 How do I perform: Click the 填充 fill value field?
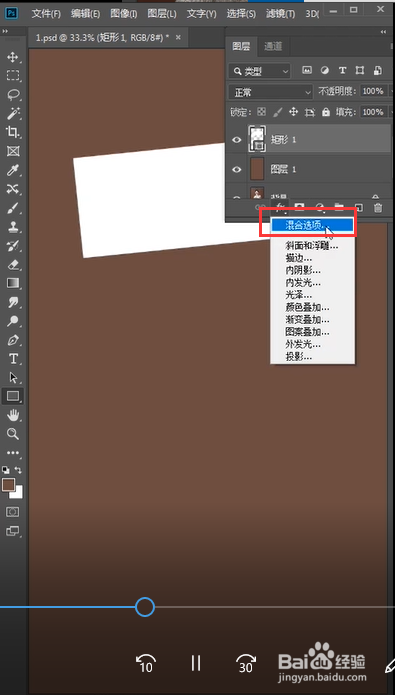point(373,112)
